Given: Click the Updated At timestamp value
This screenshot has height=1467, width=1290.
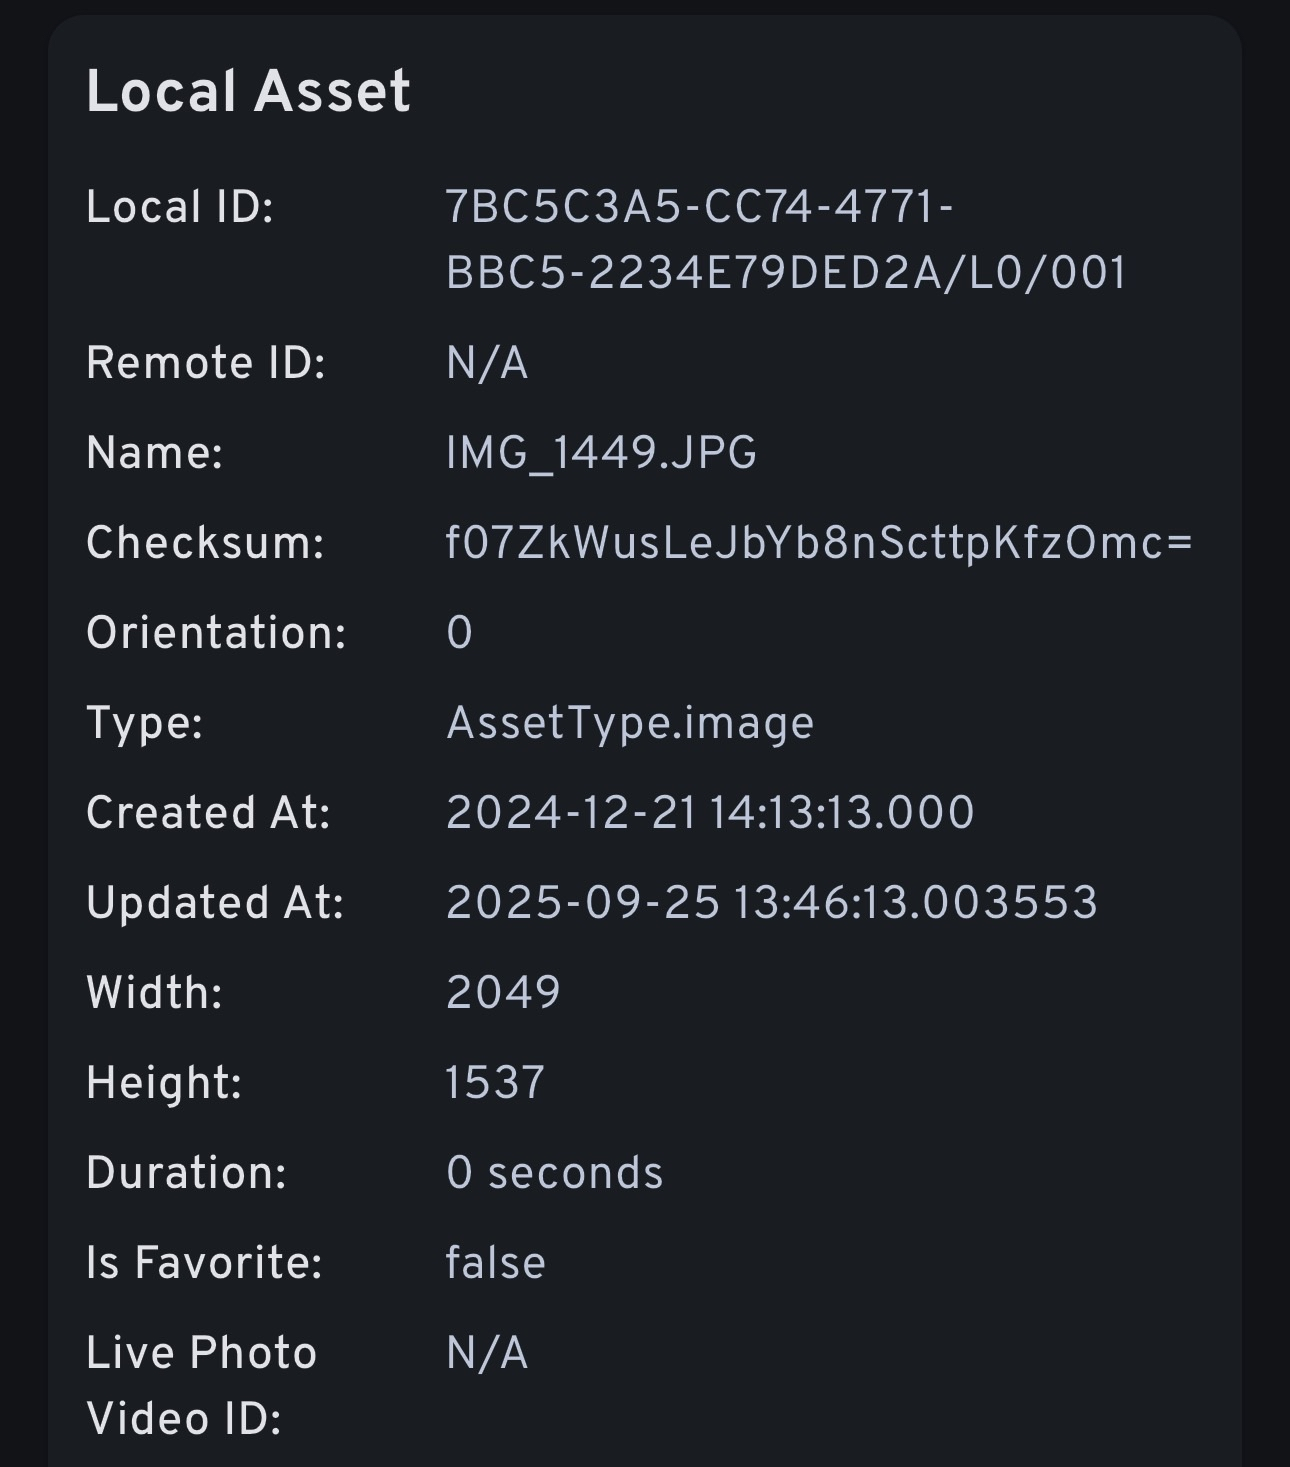Looking at the screenshot, I should tap(772, 903).
